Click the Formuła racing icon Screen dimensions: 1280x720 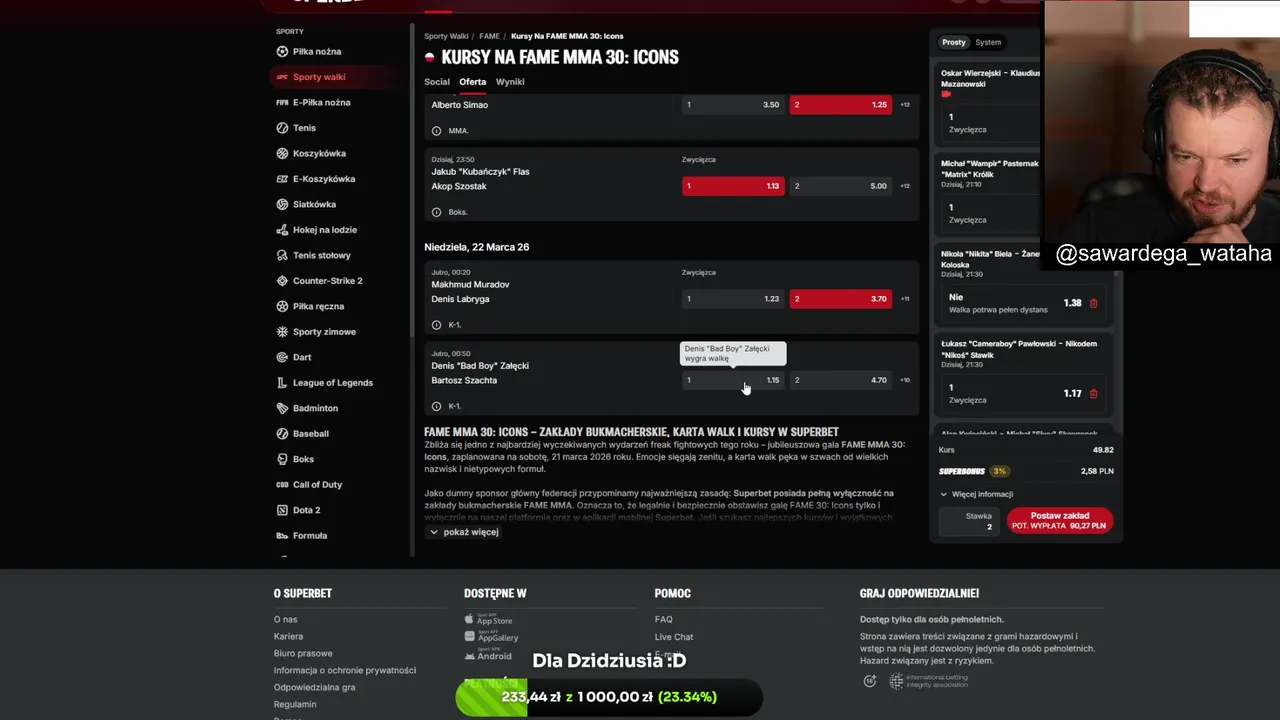(282, 536)
